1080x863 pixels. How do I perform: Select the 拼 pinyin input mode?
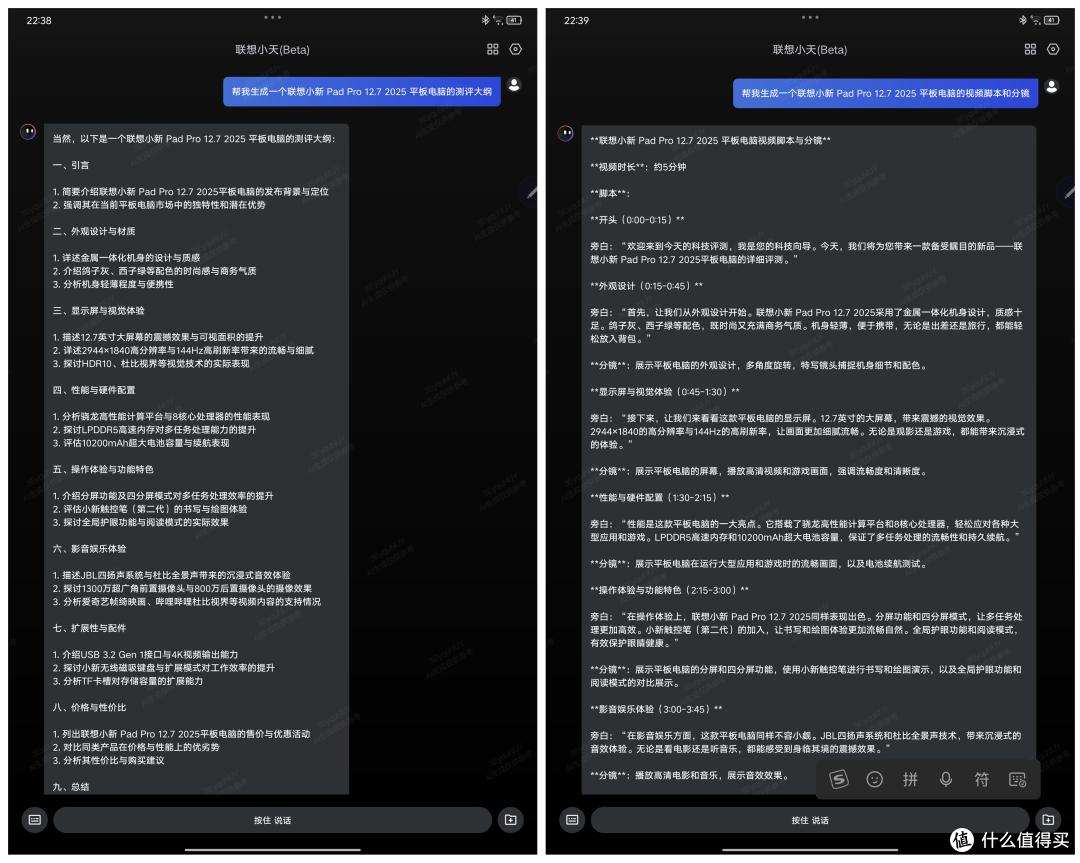coord(910,779)
